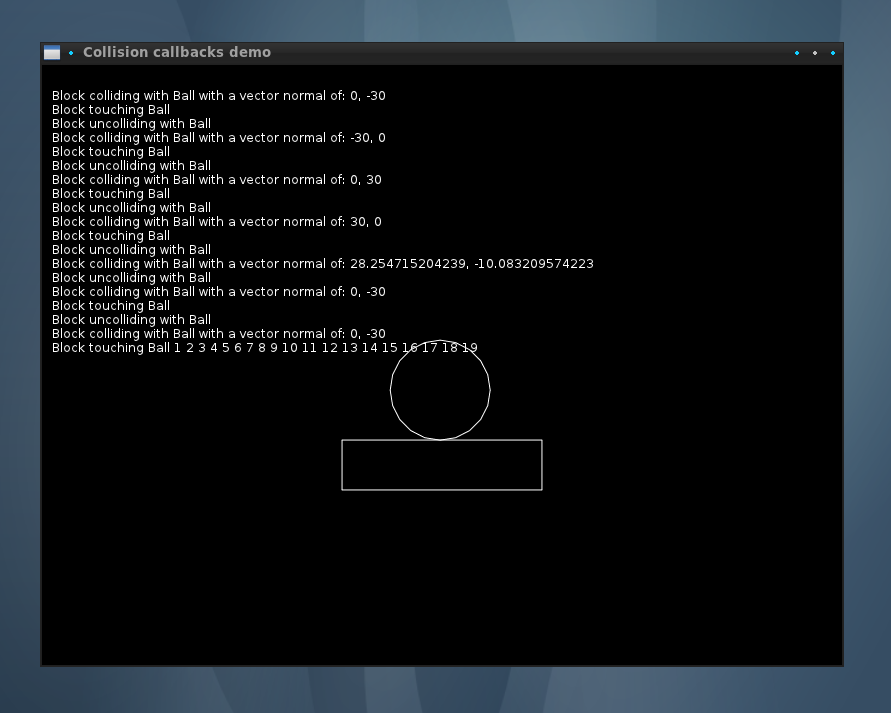The height and width of the screenshot is (713, 891).
Task: Click the number 19 ending the touching counter
Action: [469, 348]
